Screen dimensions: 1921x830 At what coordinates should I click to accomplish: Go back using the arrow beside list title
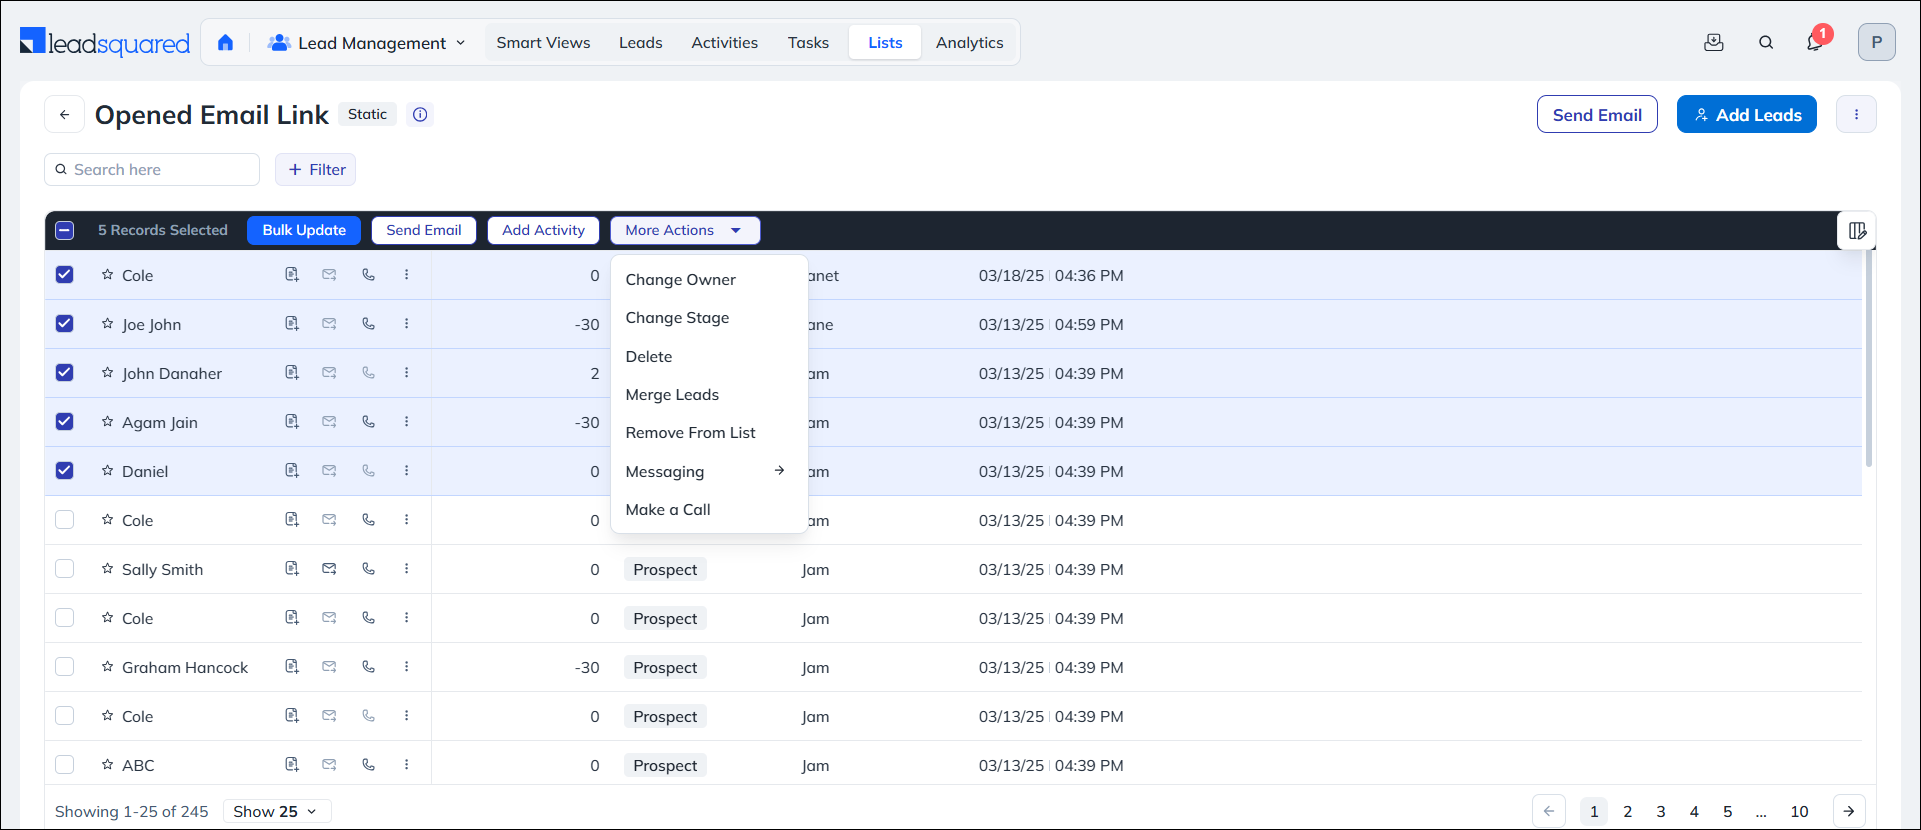click(64, 114)
